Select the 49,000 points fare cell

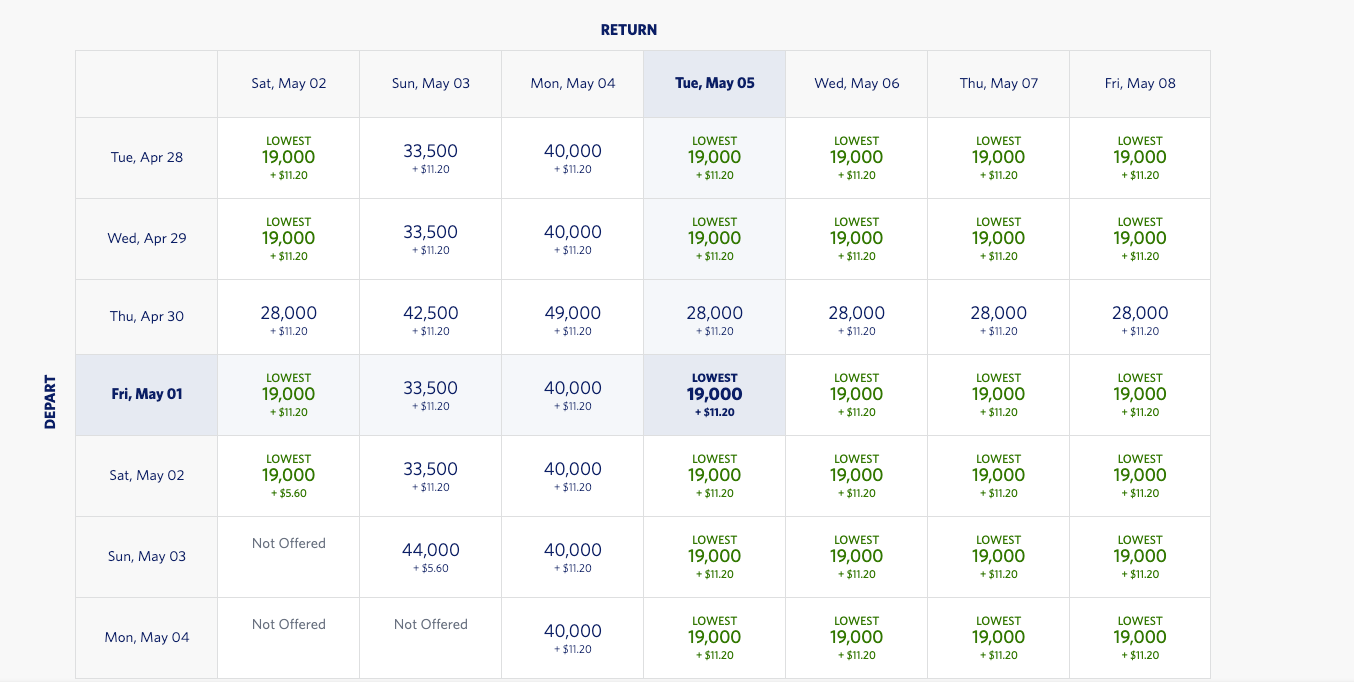[572, 317]
